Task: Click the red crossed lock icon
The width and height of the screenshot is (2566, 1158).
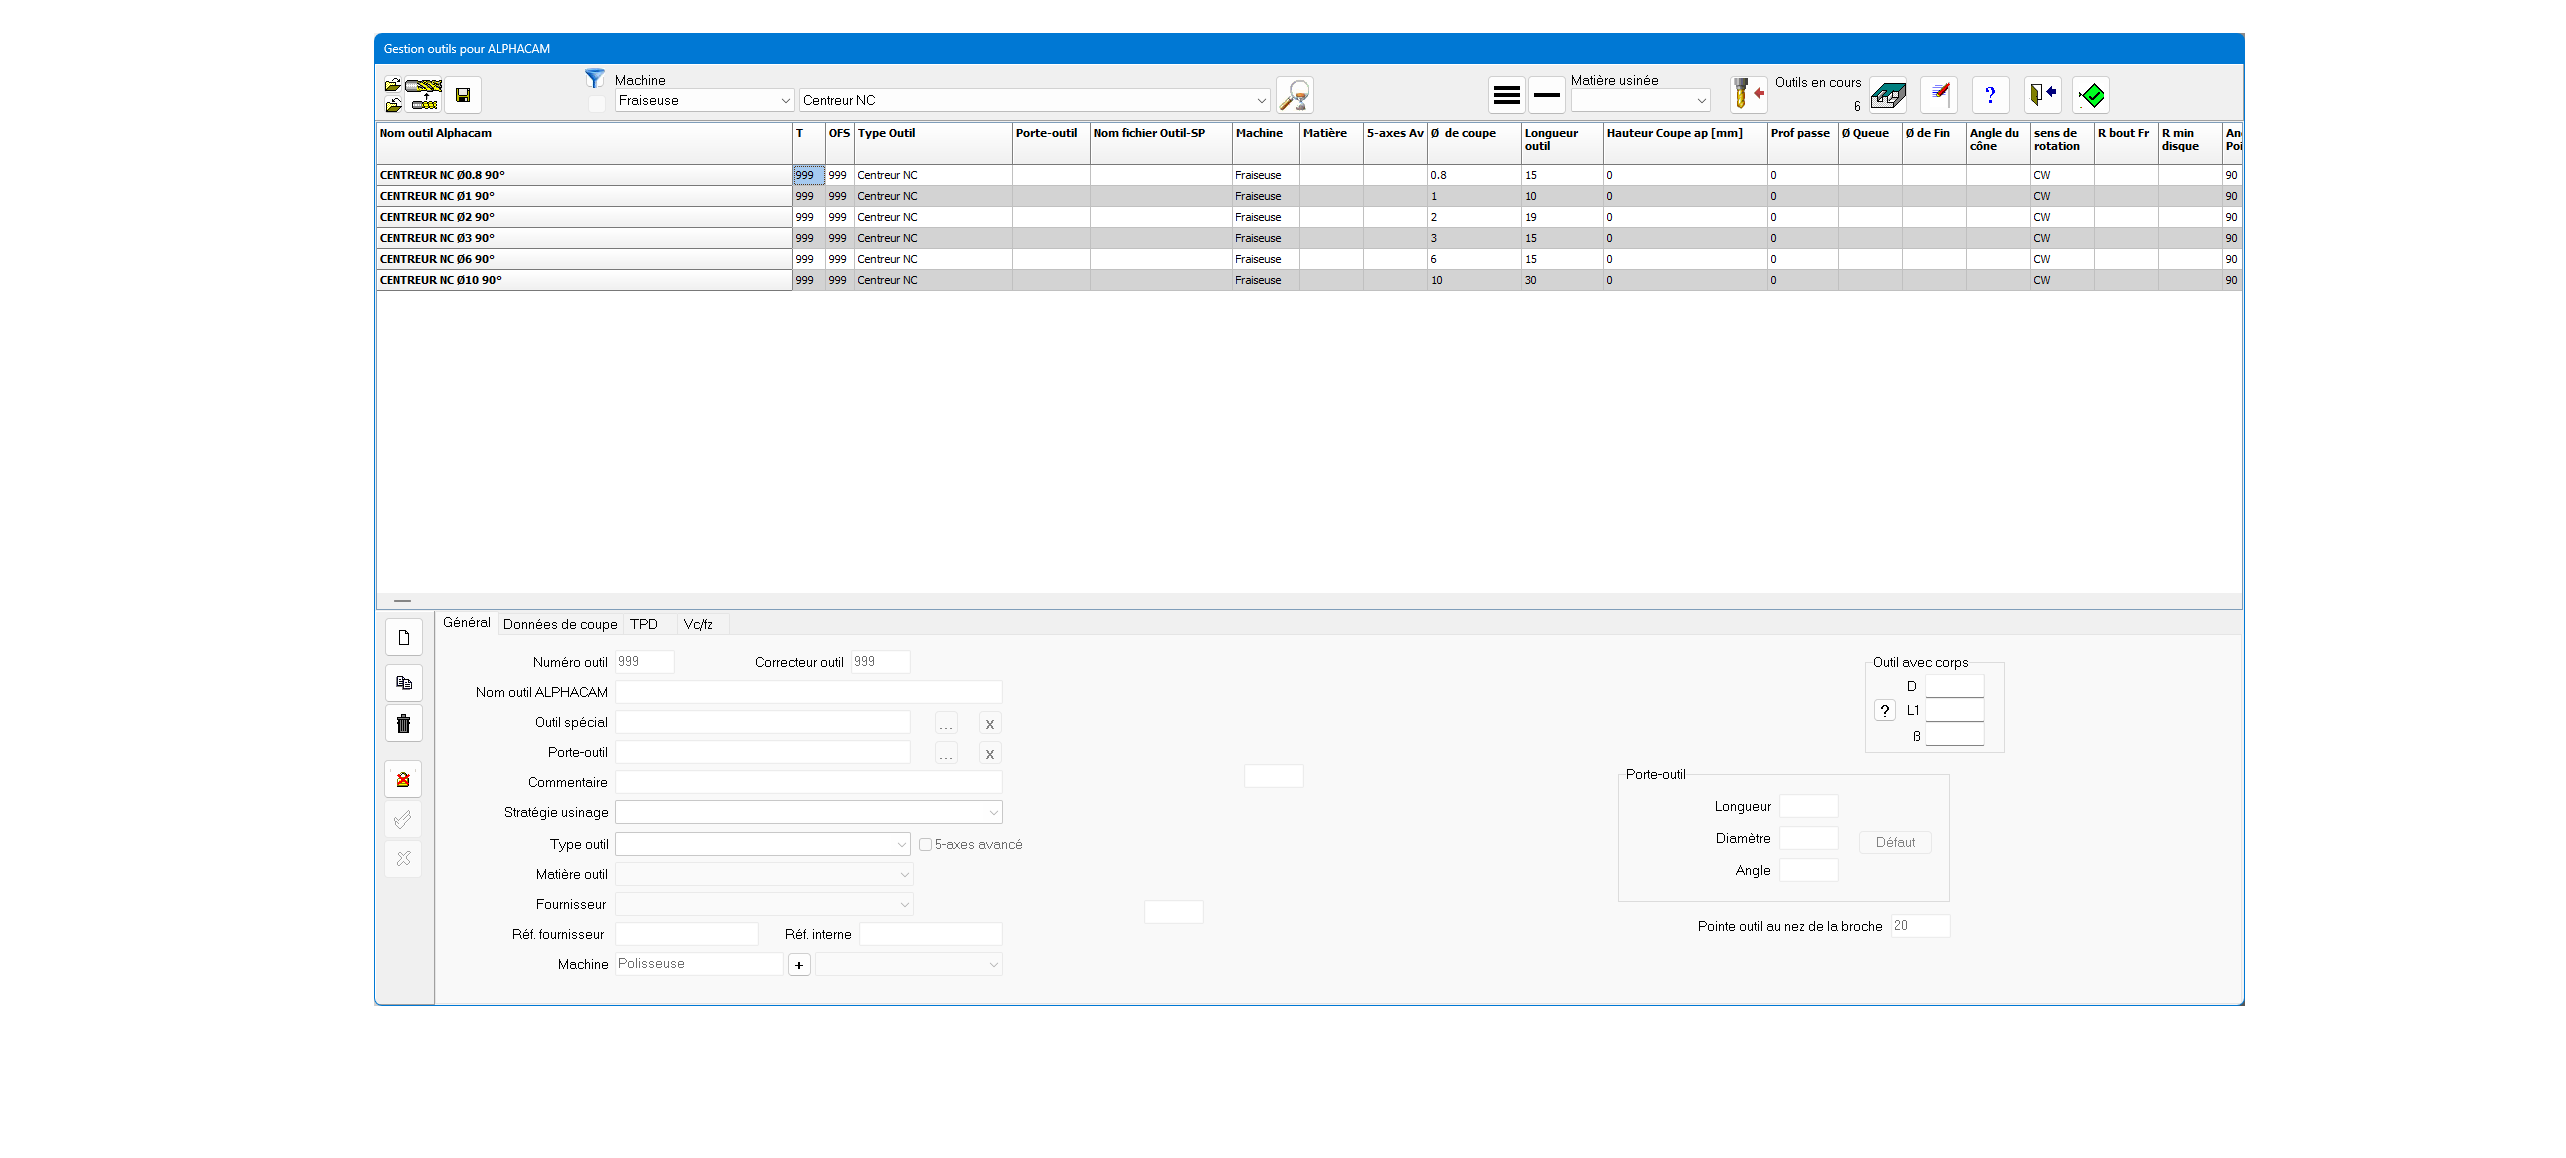Action: 404,779
